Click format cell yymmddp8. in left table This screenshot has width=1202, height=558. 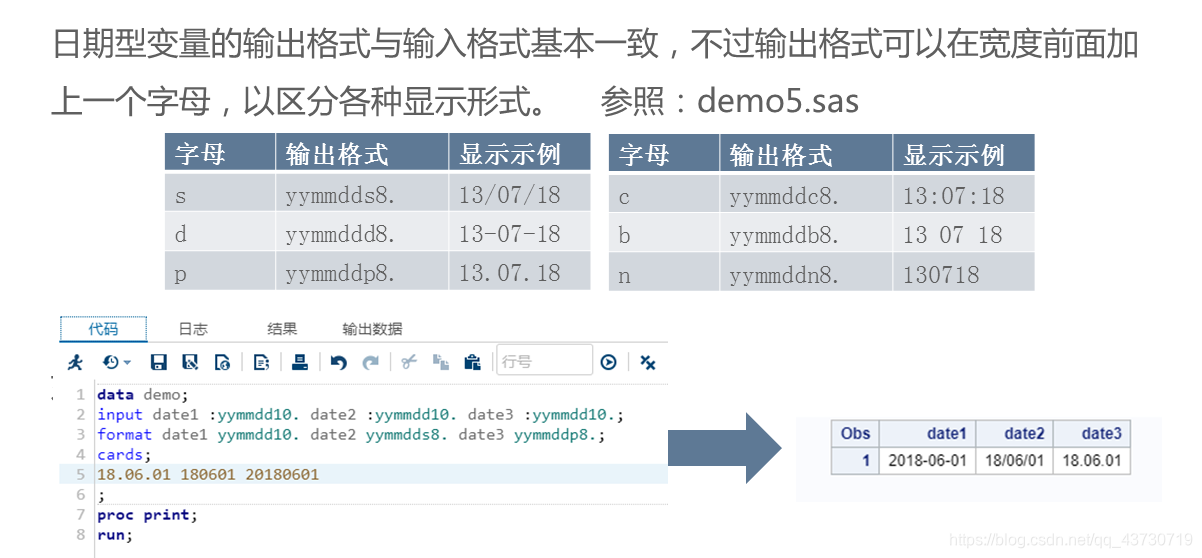point(362,272)
